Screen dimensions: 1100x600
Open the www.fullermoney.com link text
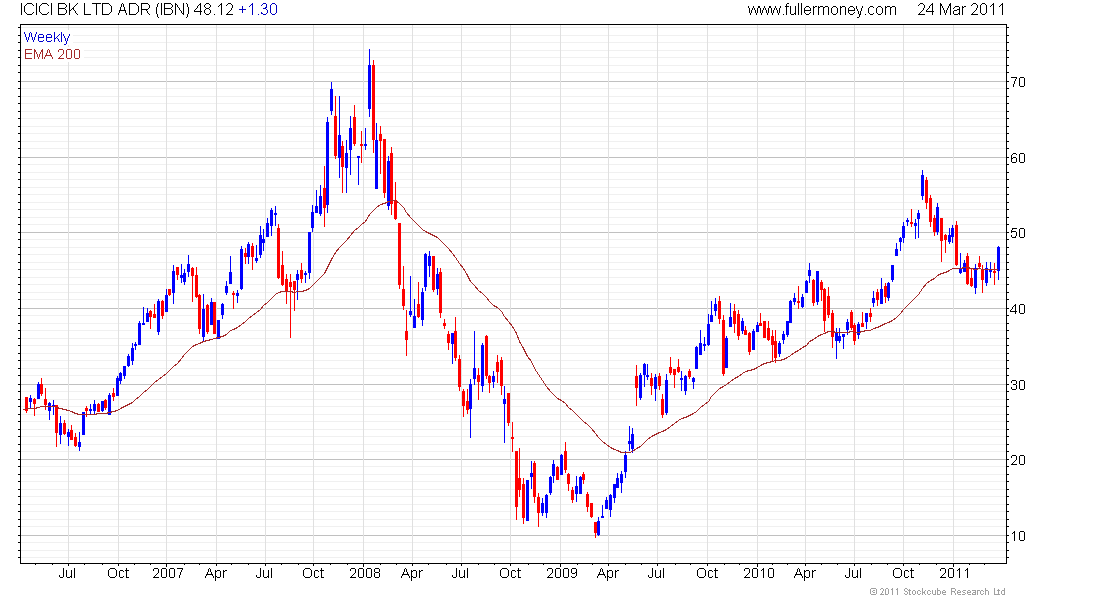click(x=821, y=10)
